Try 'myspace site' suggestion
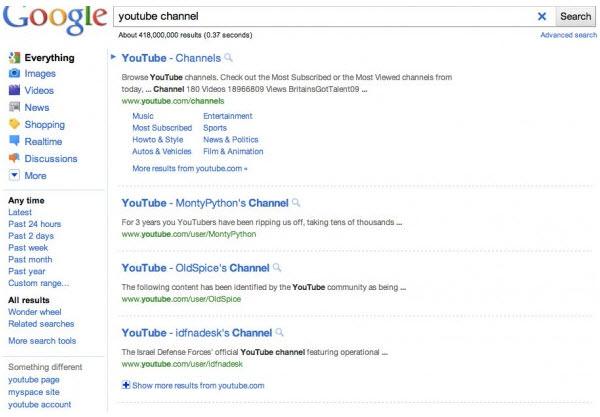Viewport: 600px width, 417px height. coord(34,392)
